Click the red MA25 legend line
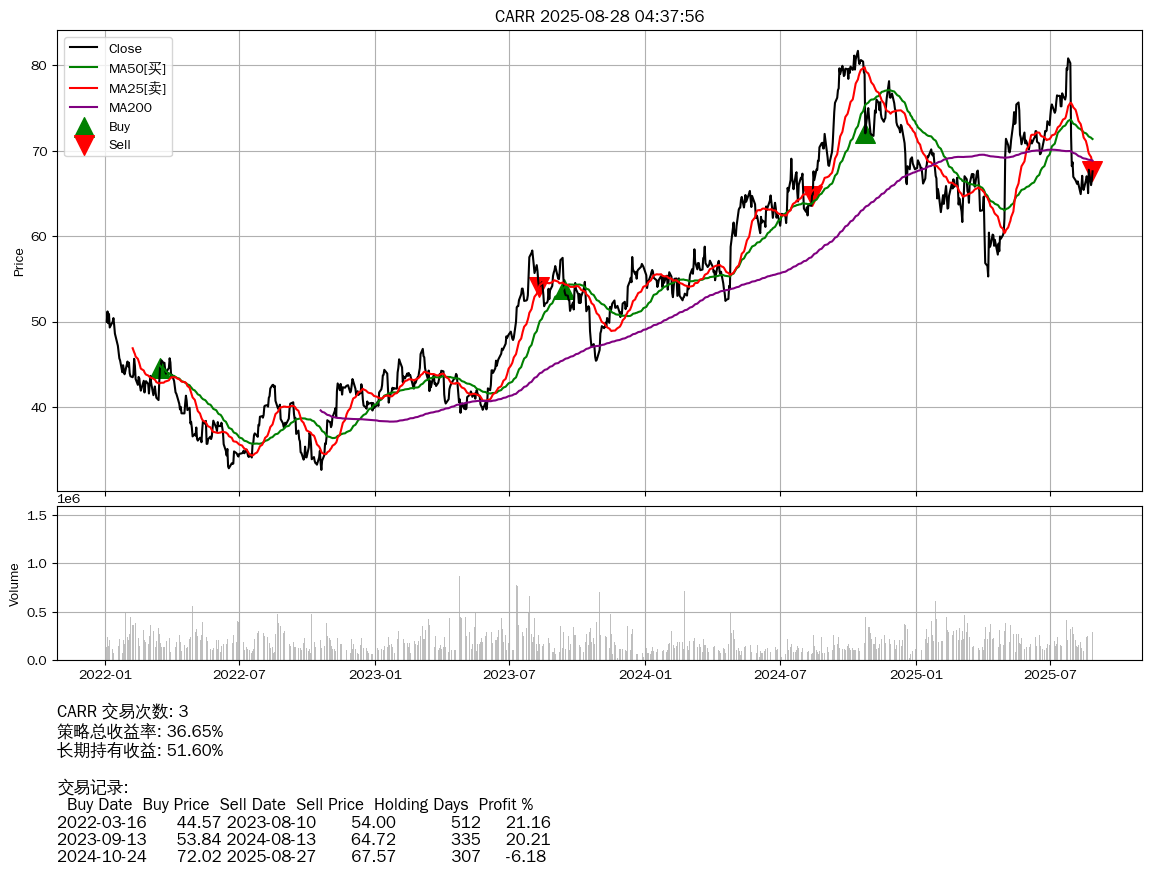This screenshot has width=1152, height=875. click(x=85, y=88)
